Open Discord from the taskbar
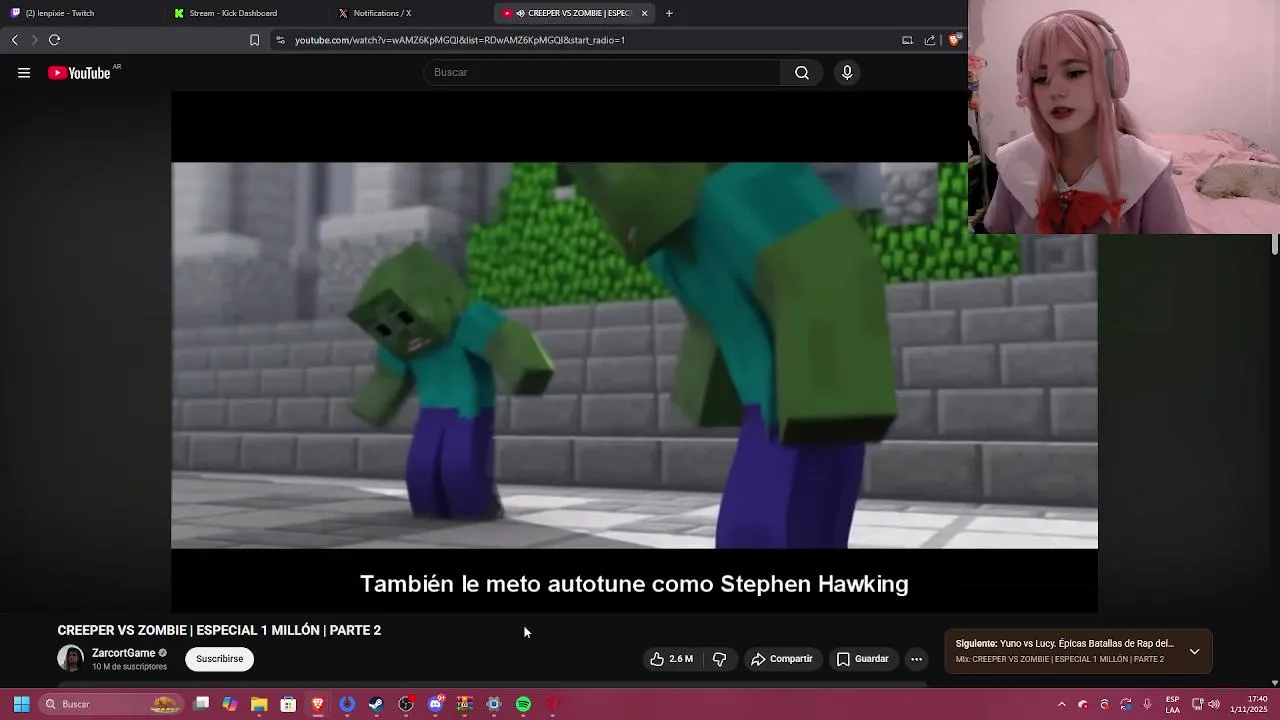The width and height of the screenshot is (1280, 720). tap(435, 704)
